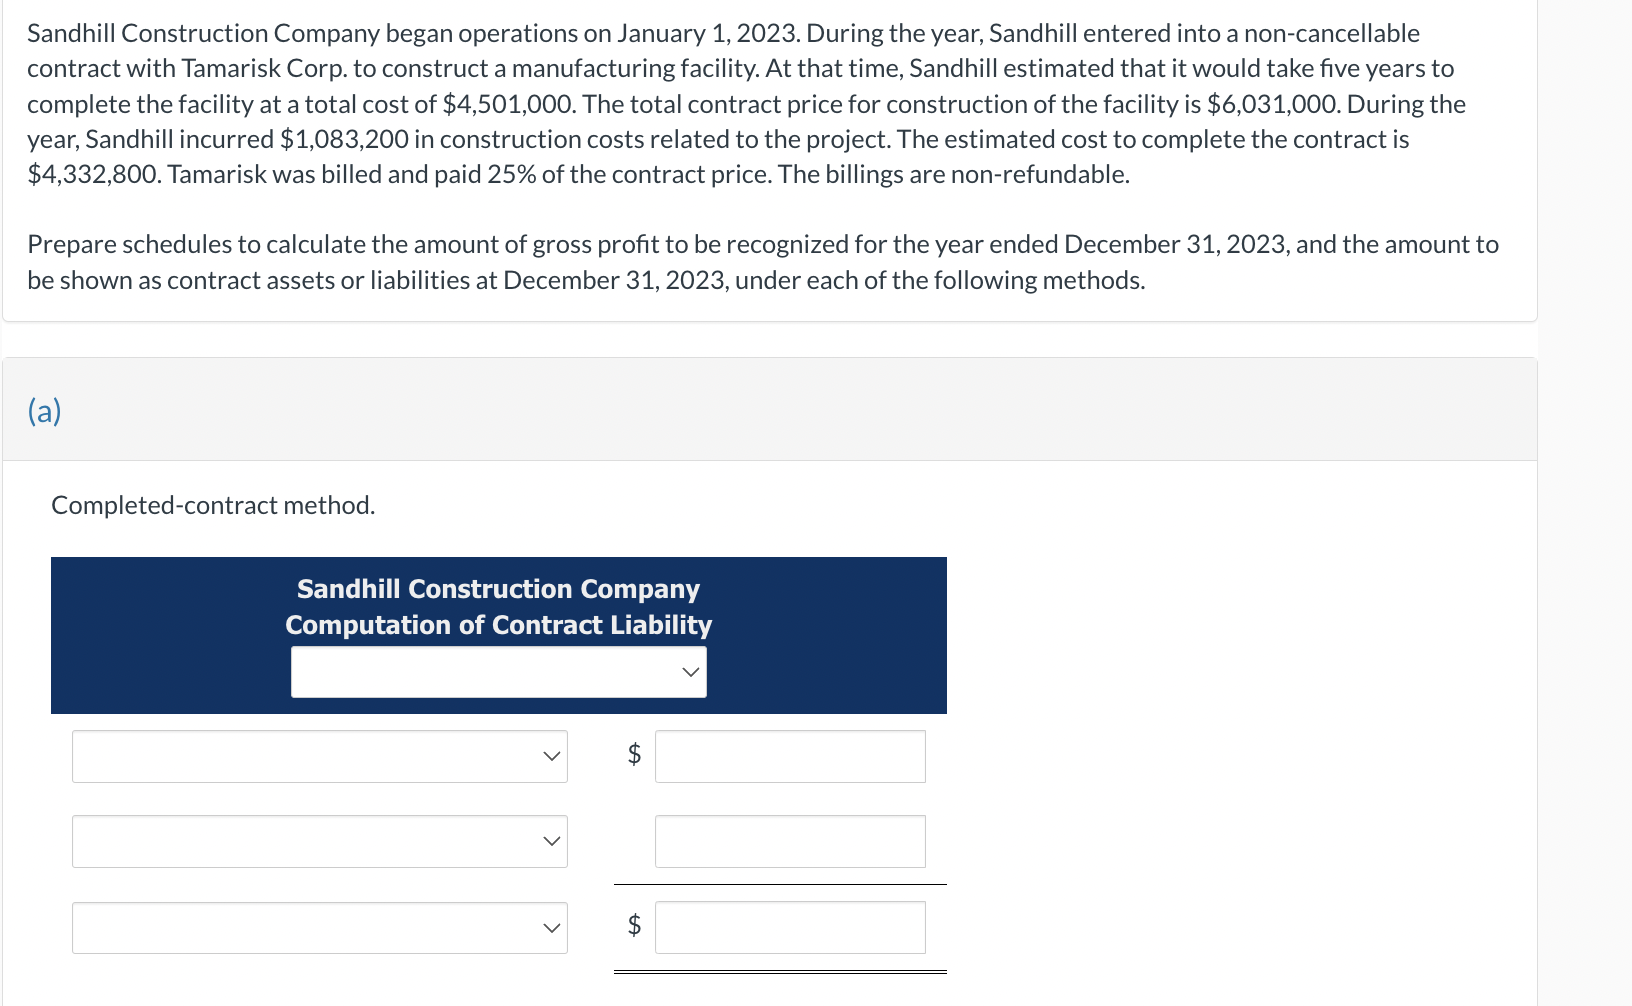Viewport: 1632px width, 1006px height.
Task: Click the underline below the second amount field
Action: pos(780,884)
